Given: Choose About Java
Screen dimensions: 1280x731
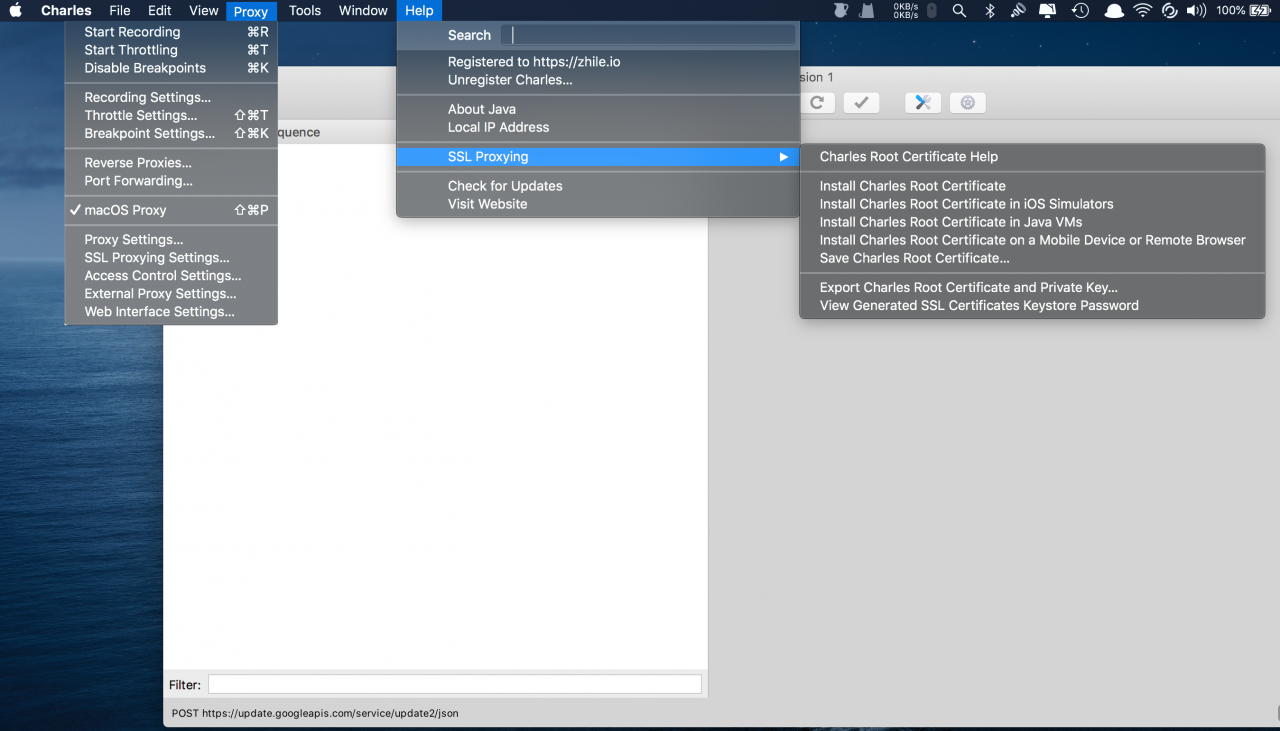Looking at the screenshot, I should click(x=598, y=109).
